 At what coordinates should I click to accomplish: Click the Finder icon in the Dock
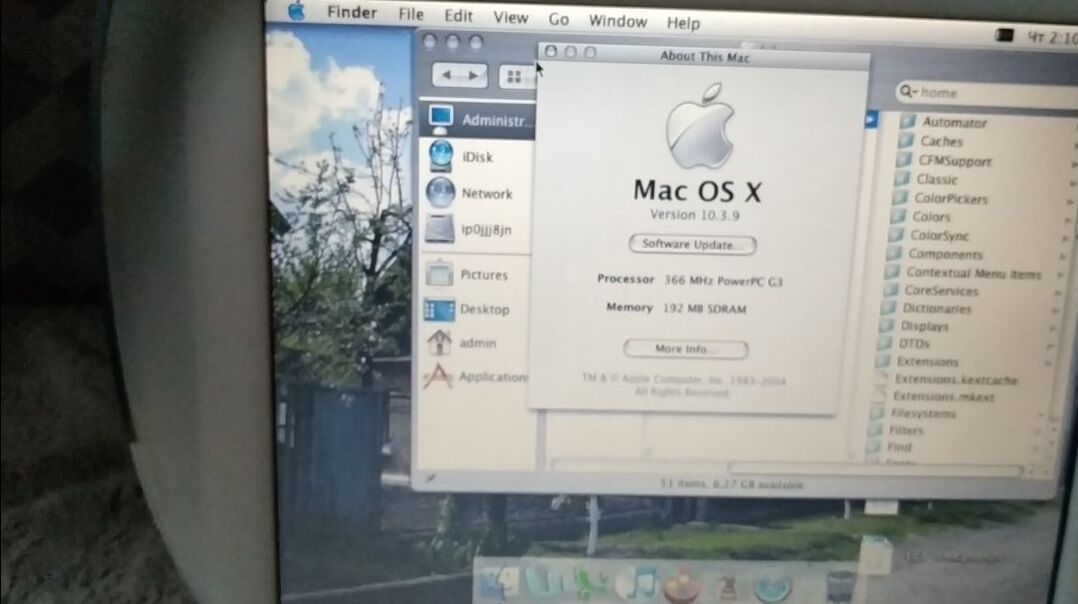[502, 584]
